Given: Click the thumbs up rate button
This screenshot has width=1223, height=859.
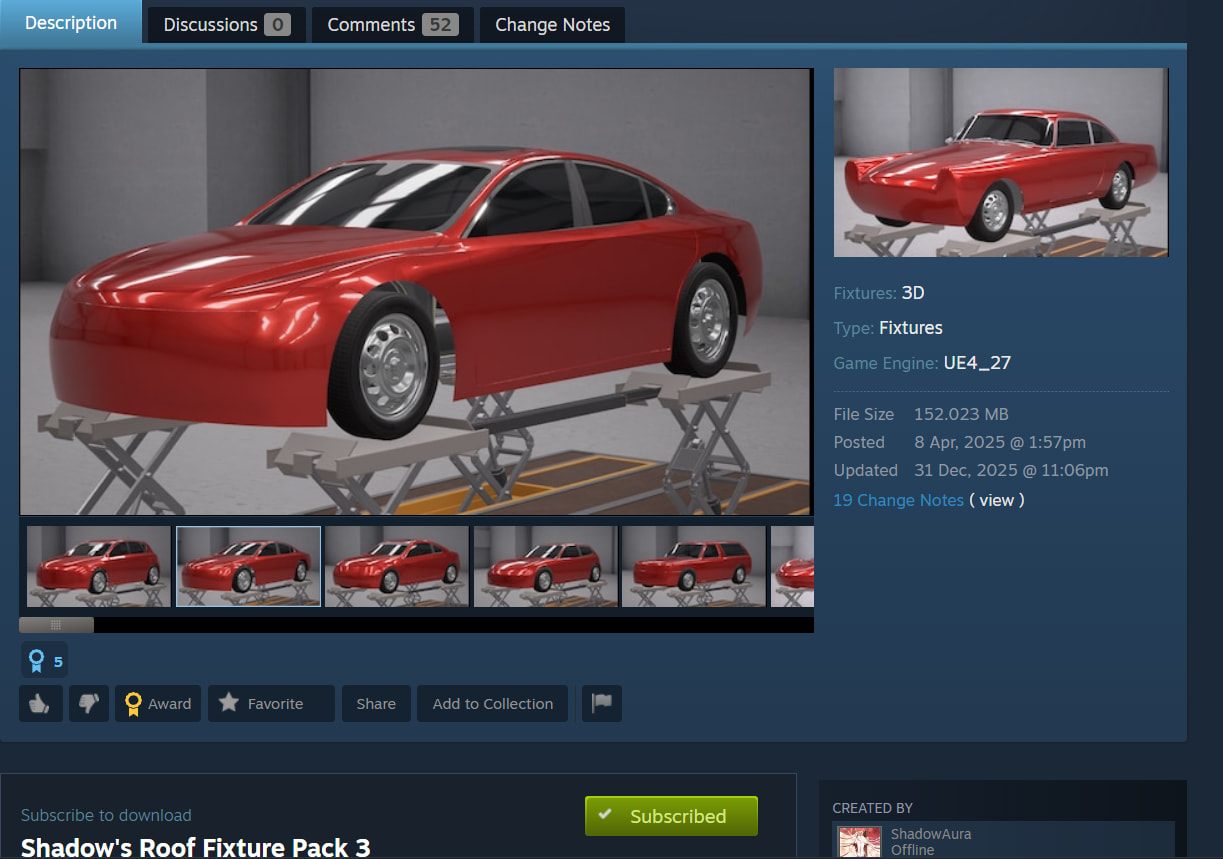Looking at the screenshot, I should [x=41, y=704].
